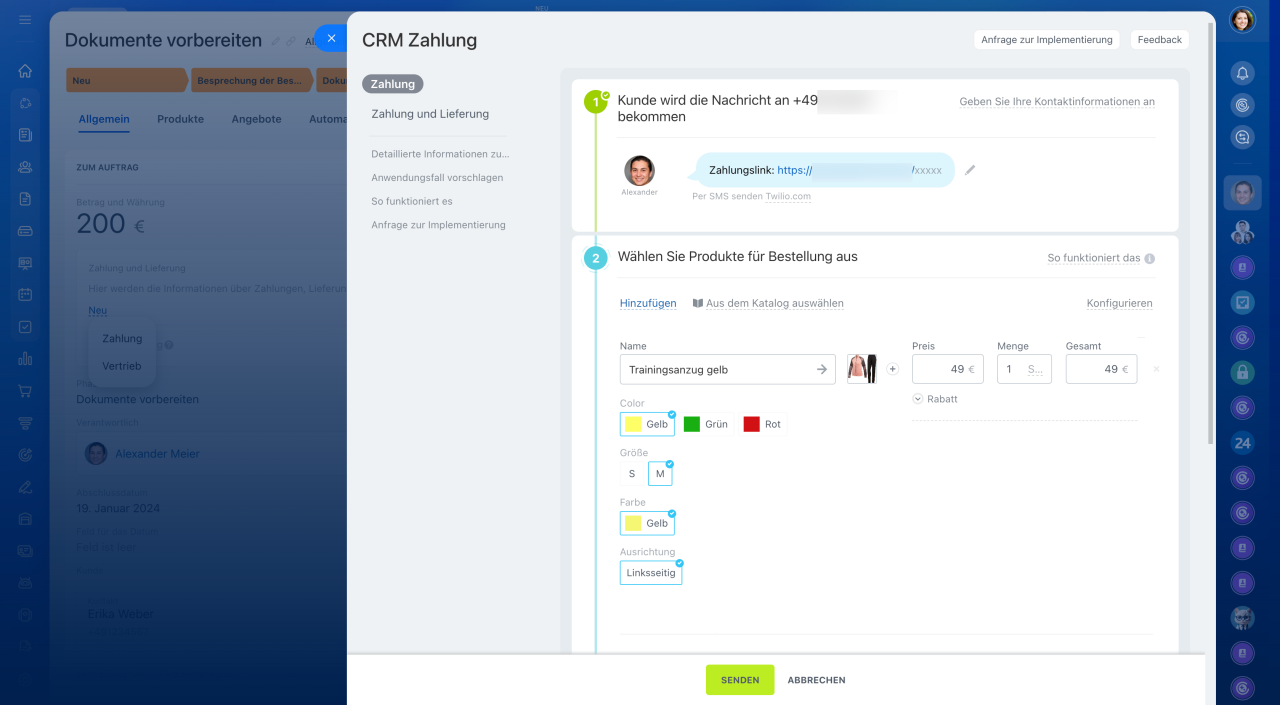The height and width of the screenshot is (705, 1280).
Task: Open chat search icon in right panel
Action: pyautogui.click(x=1242, y=138)
